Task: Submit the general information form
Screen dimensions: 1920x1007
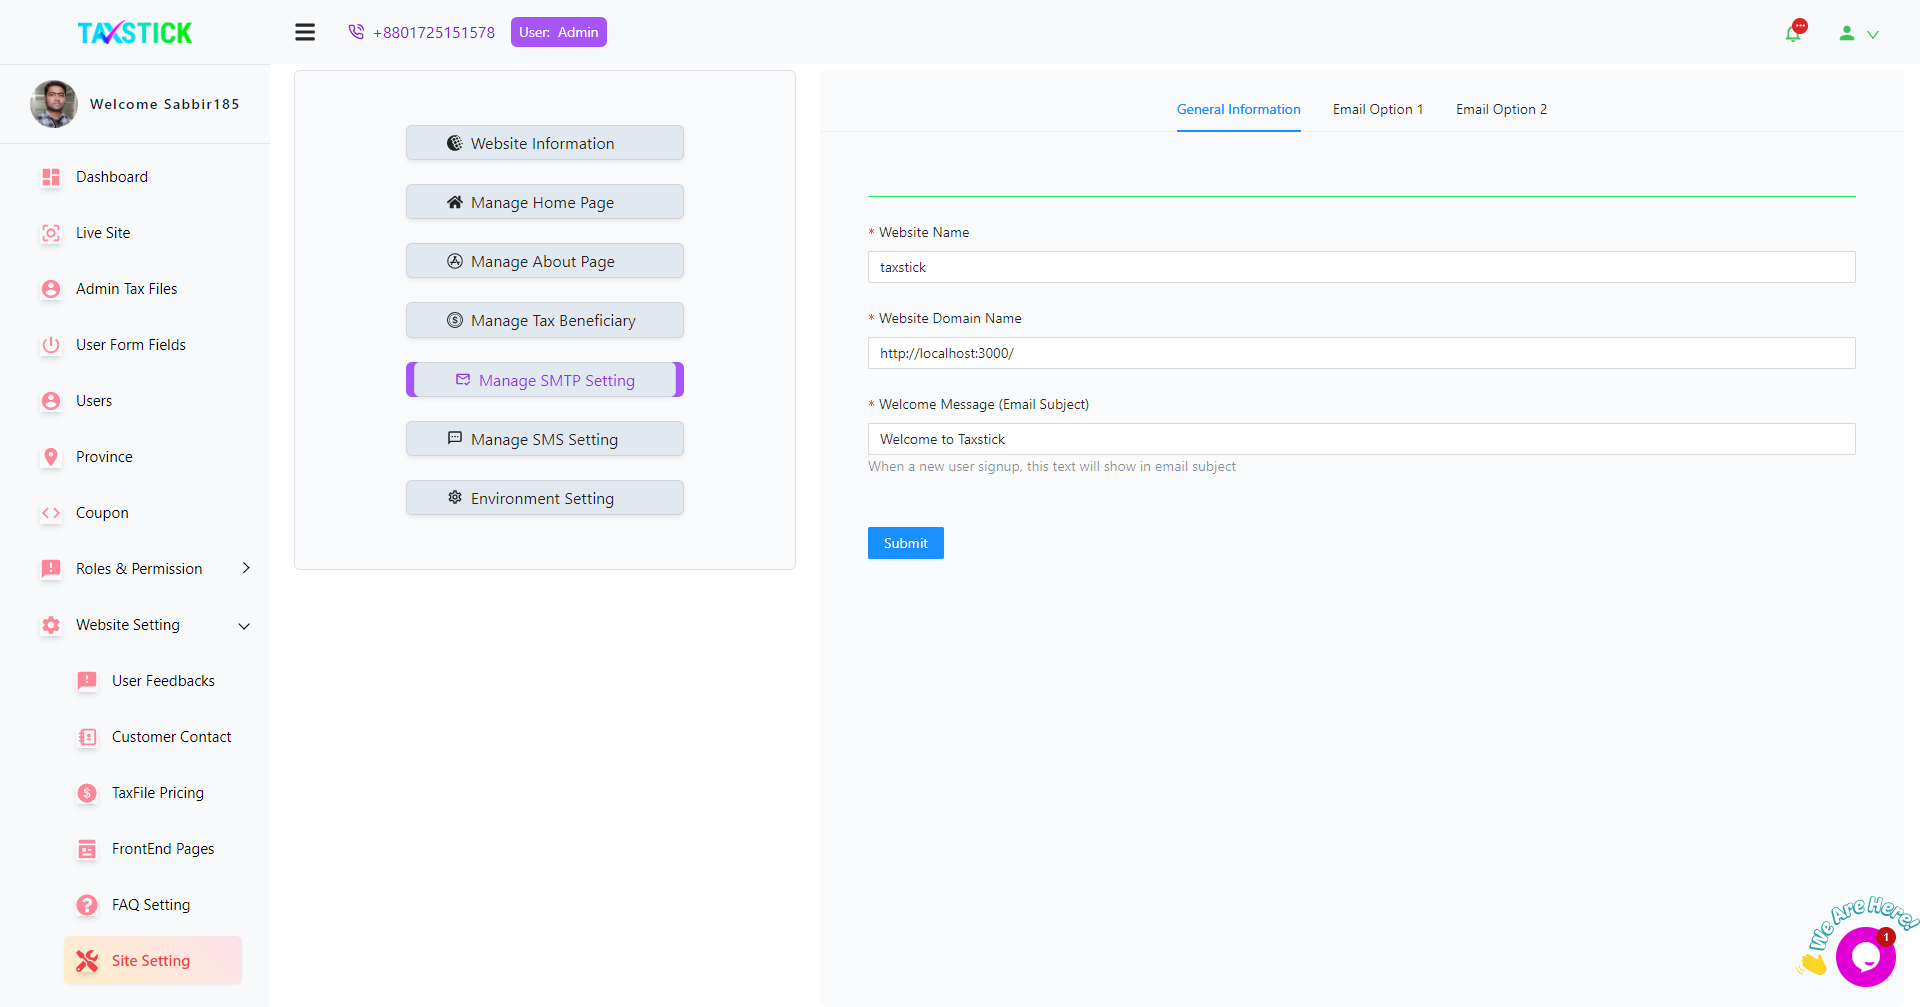Action: (x=906, y=543)
